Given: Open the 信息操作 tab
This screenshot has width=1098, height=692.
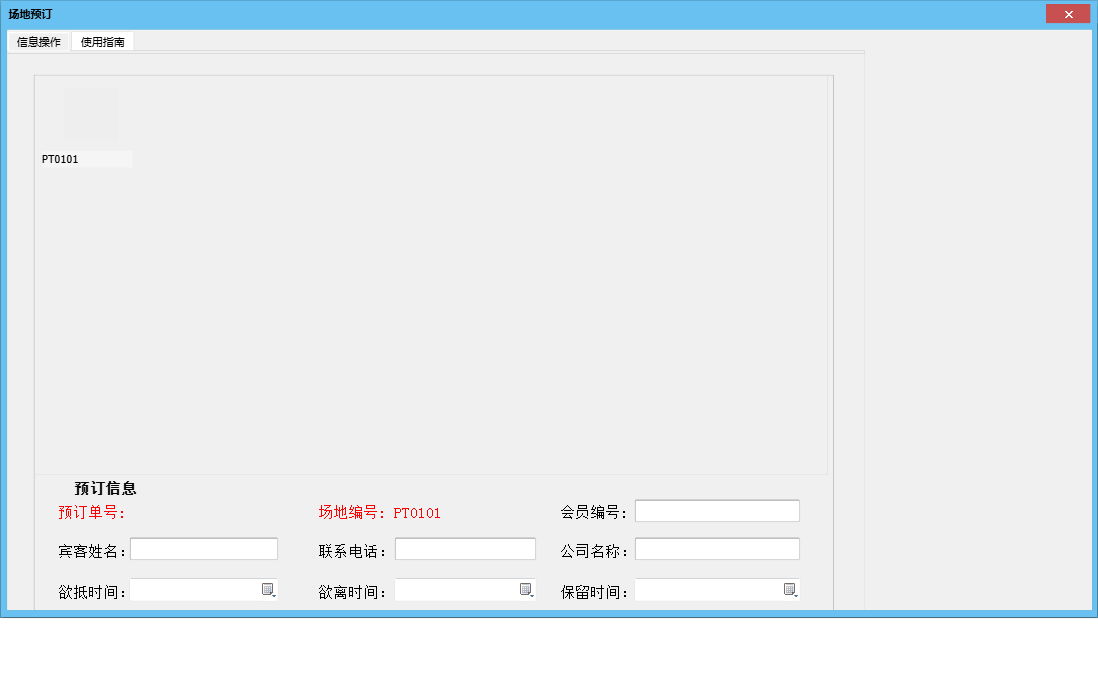Looking at the screenshot, I should tap(39, 42).
